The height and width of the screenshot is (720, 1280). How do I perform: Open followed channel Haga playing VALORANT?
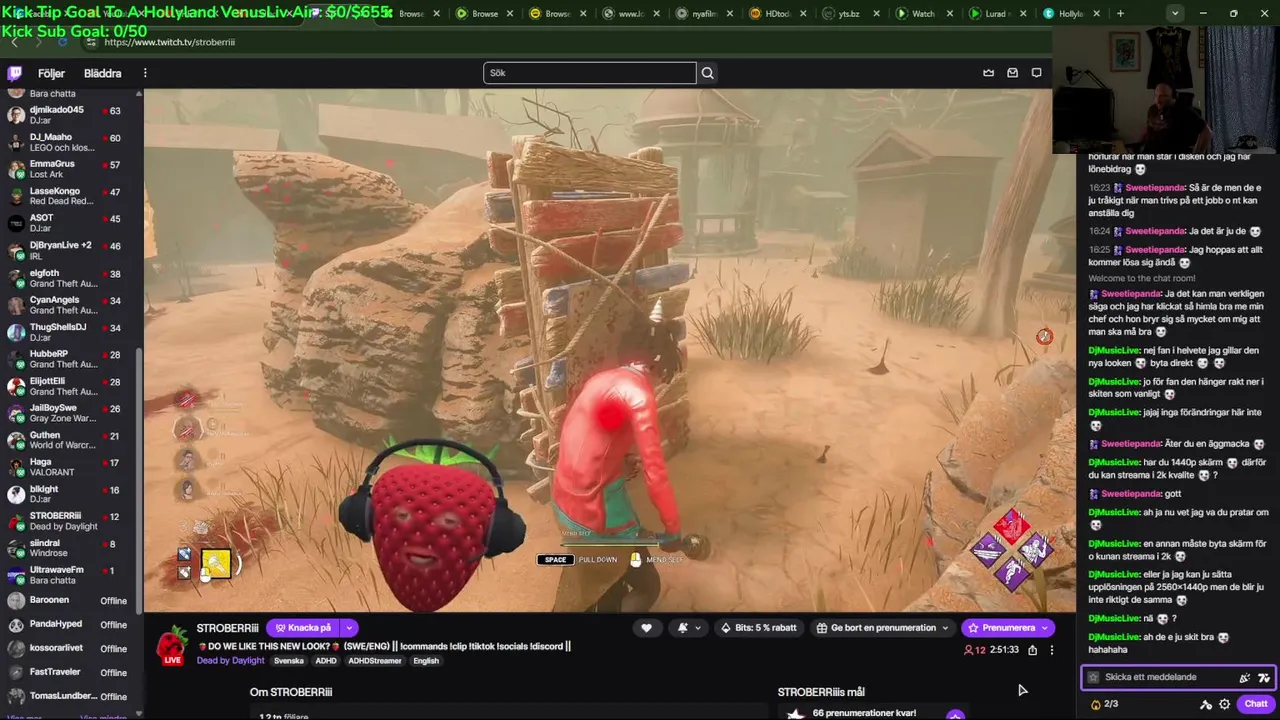point(70,467)
